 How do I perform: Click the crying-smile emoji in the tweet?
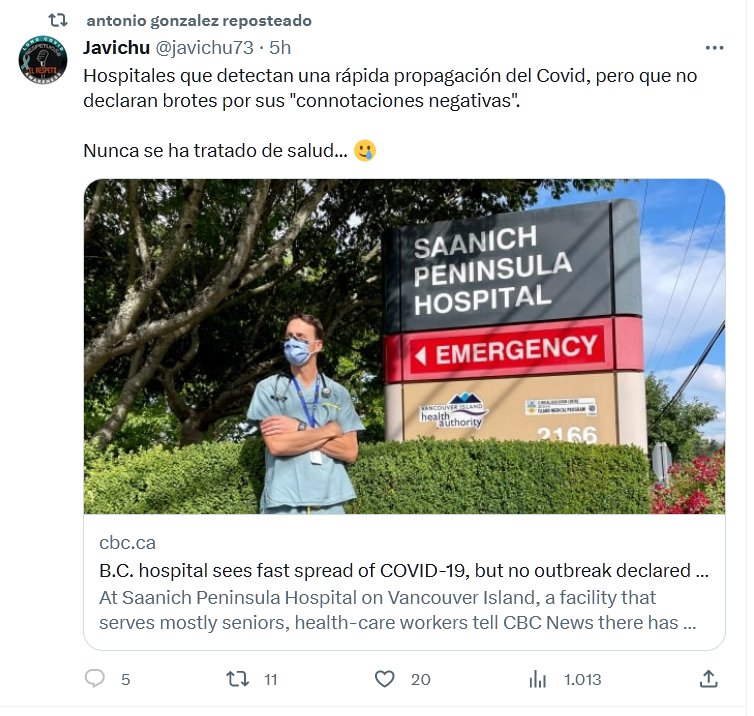(x=365, y=152)
